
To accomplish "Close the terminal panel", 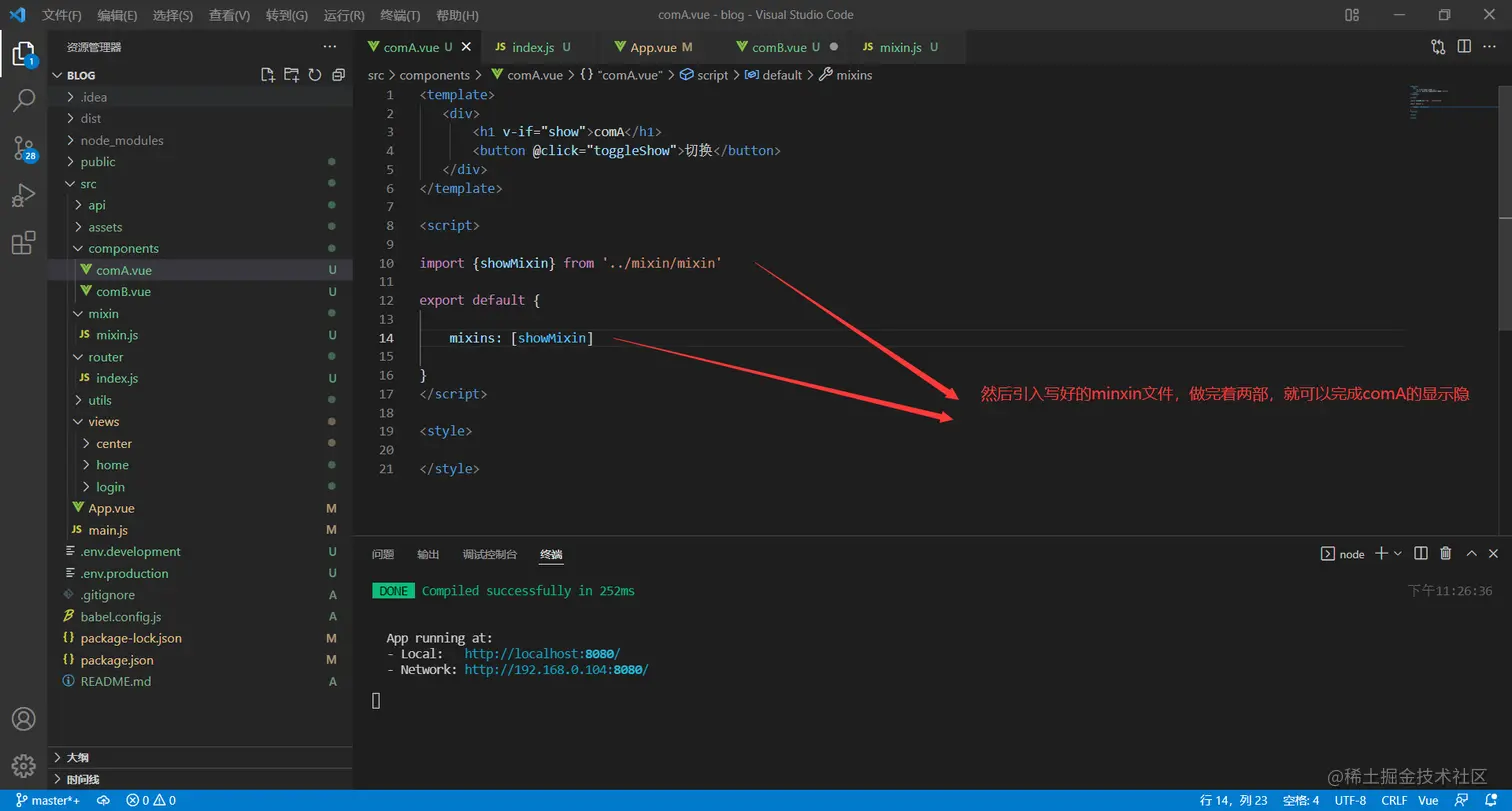I will click(x=1493, y=553).
